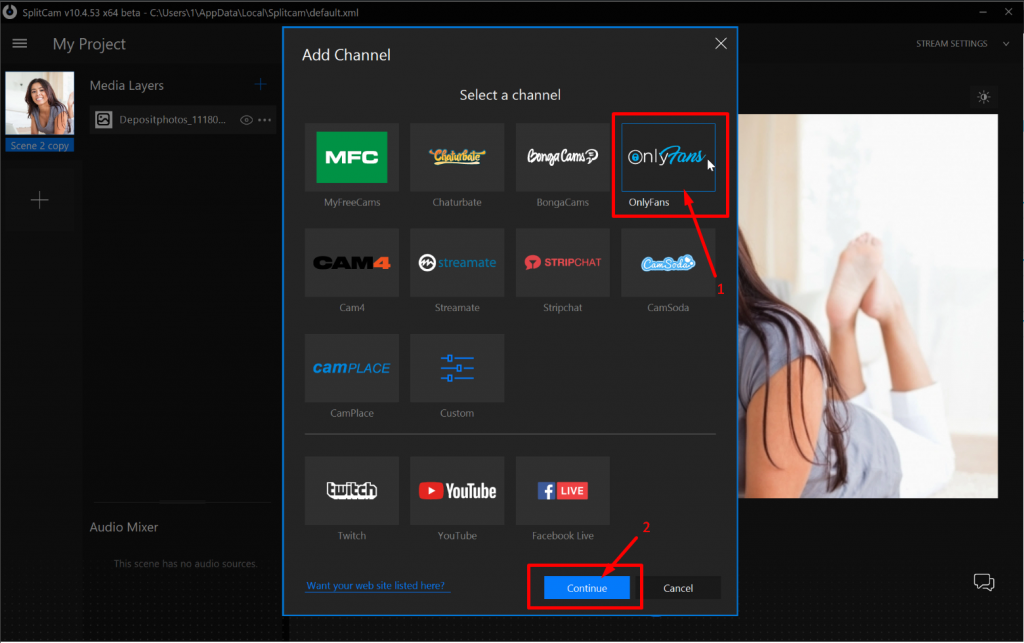Choose the Custom channel tile

click(x=457, y=368)
